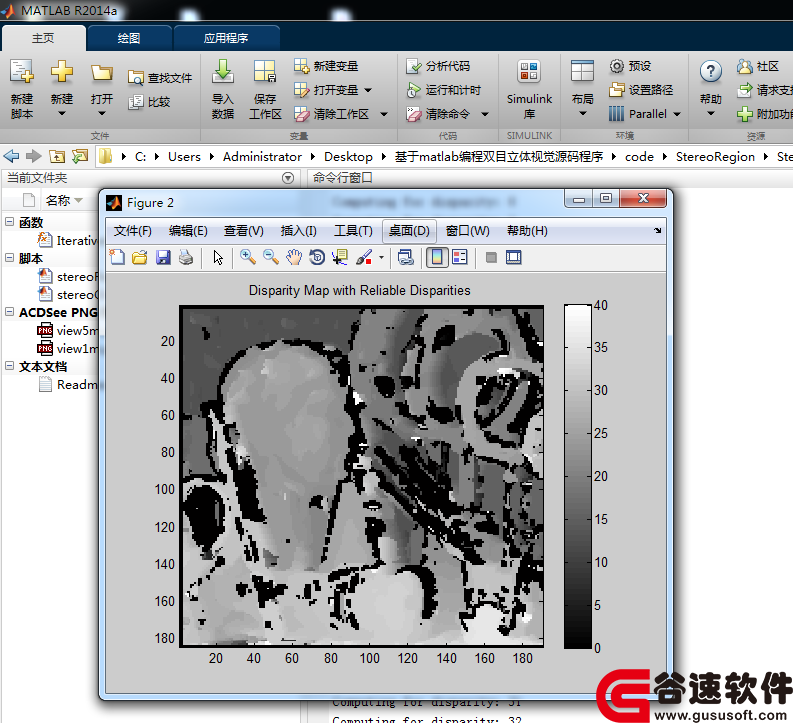The height and width of the screenshot is (723, 793).
Task: Click New Variable (新建变量)
Action: click(326, 66)
